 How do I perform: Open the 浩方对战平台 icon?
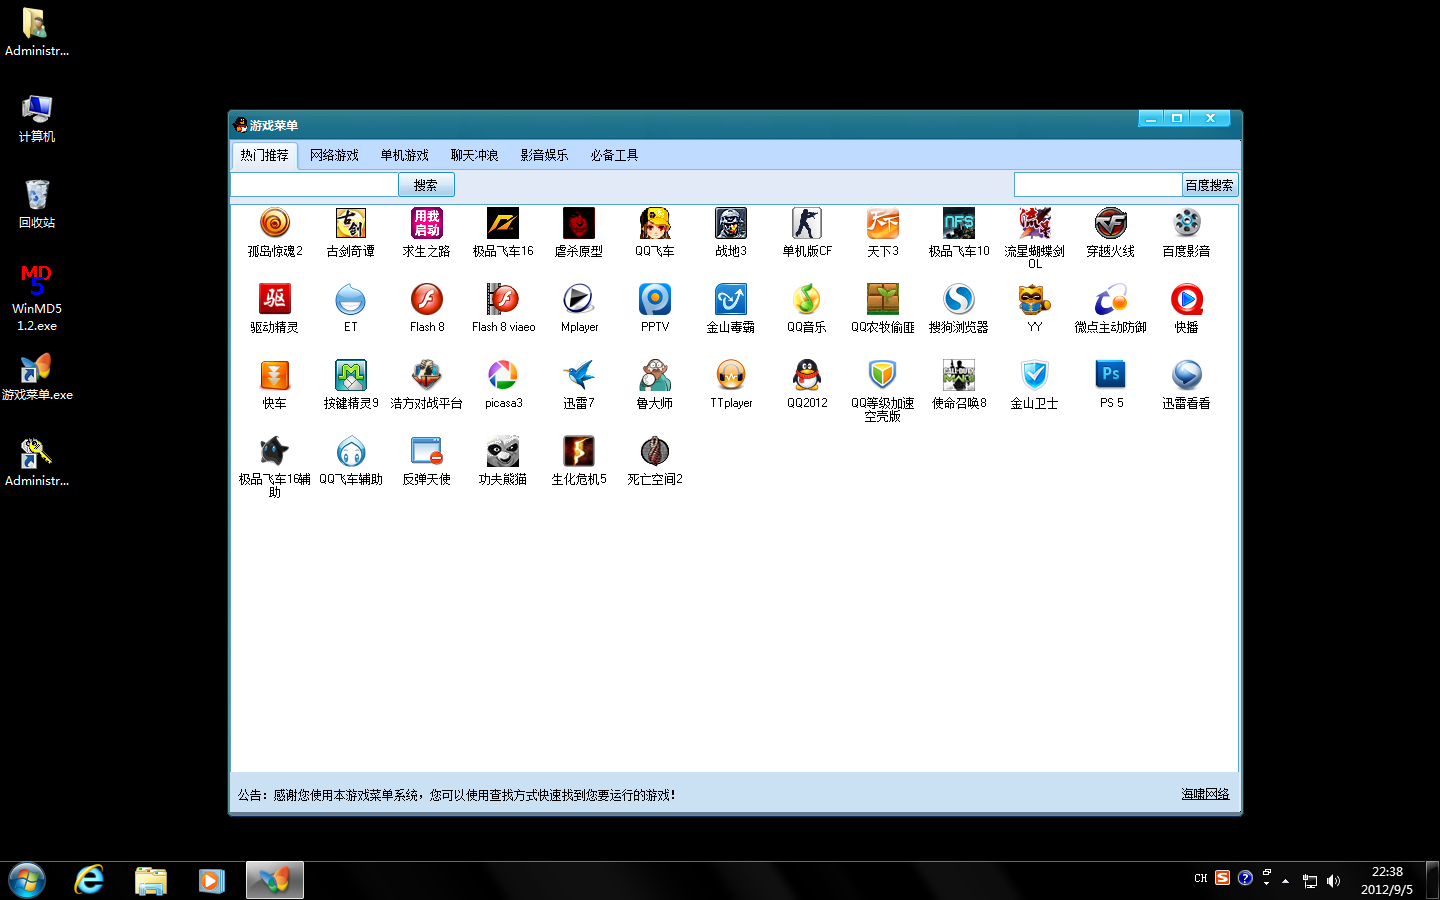tap(427, 375)
